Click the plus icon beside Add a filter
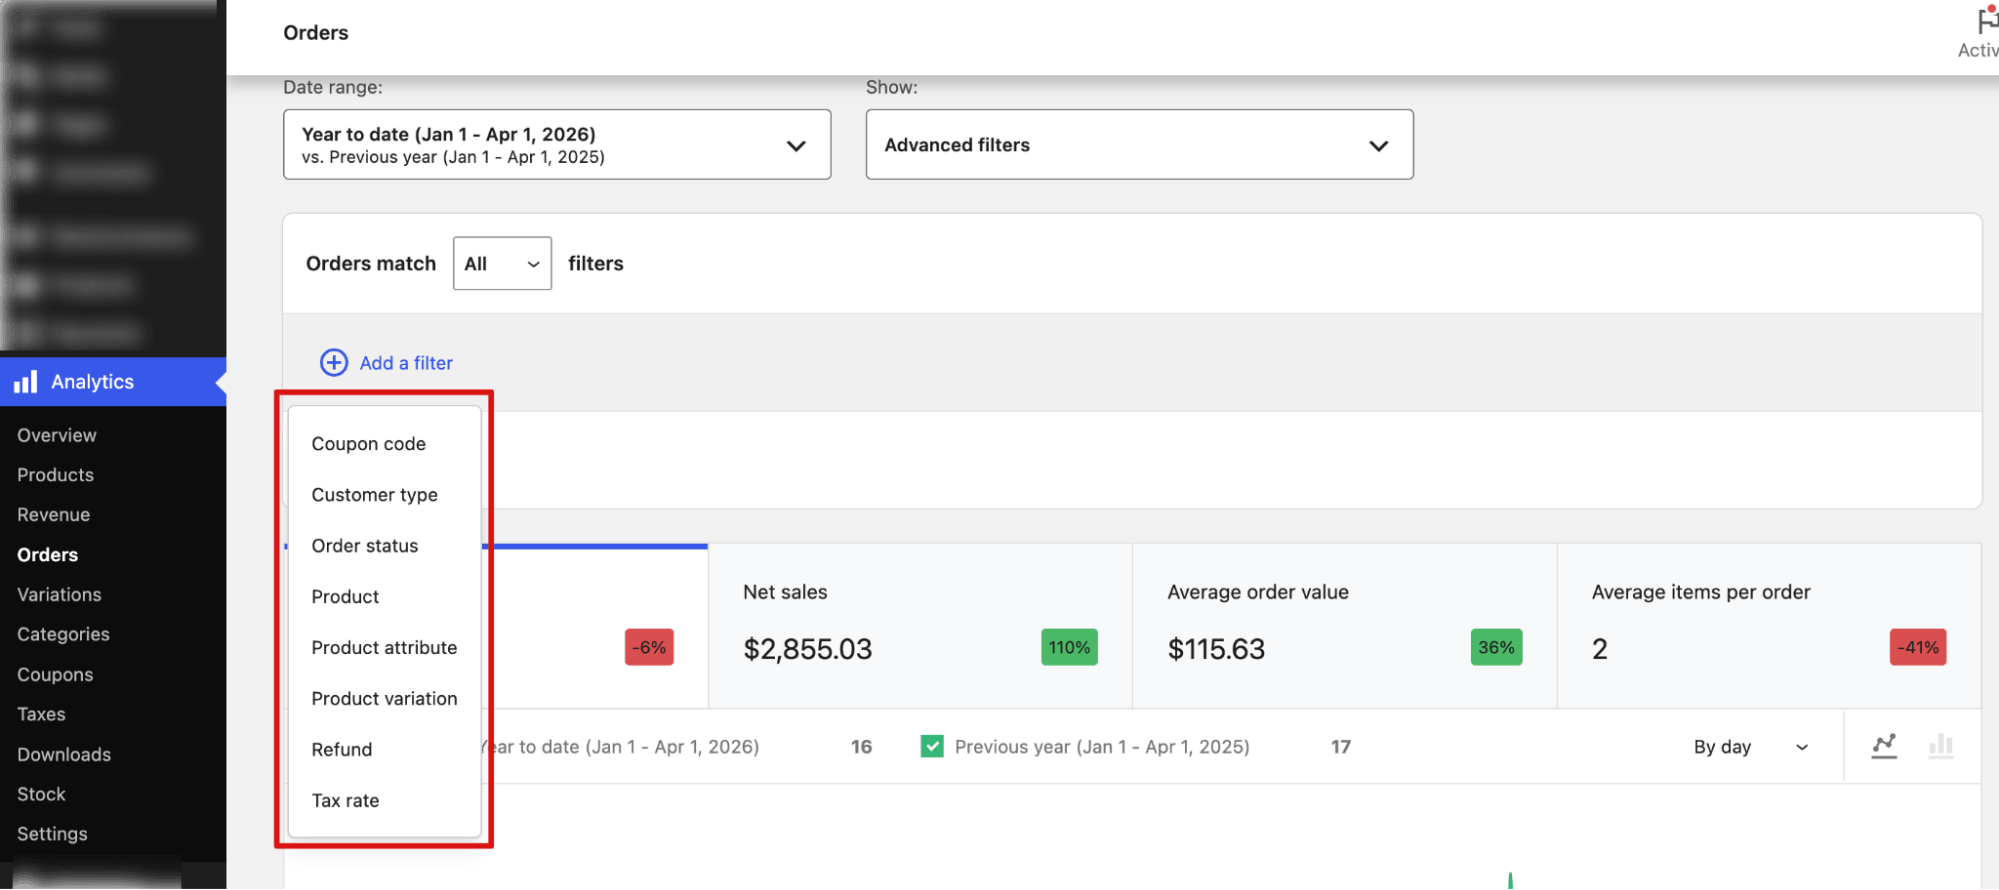The height and width of the screenshot is (890, 1999). [x=334, y=362]
